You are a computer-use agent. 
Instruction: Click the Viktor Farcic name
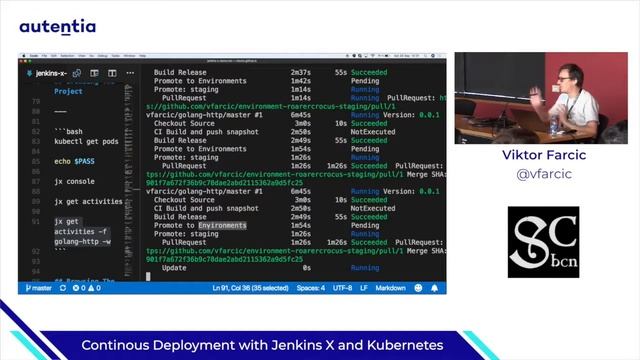[544, 155]
